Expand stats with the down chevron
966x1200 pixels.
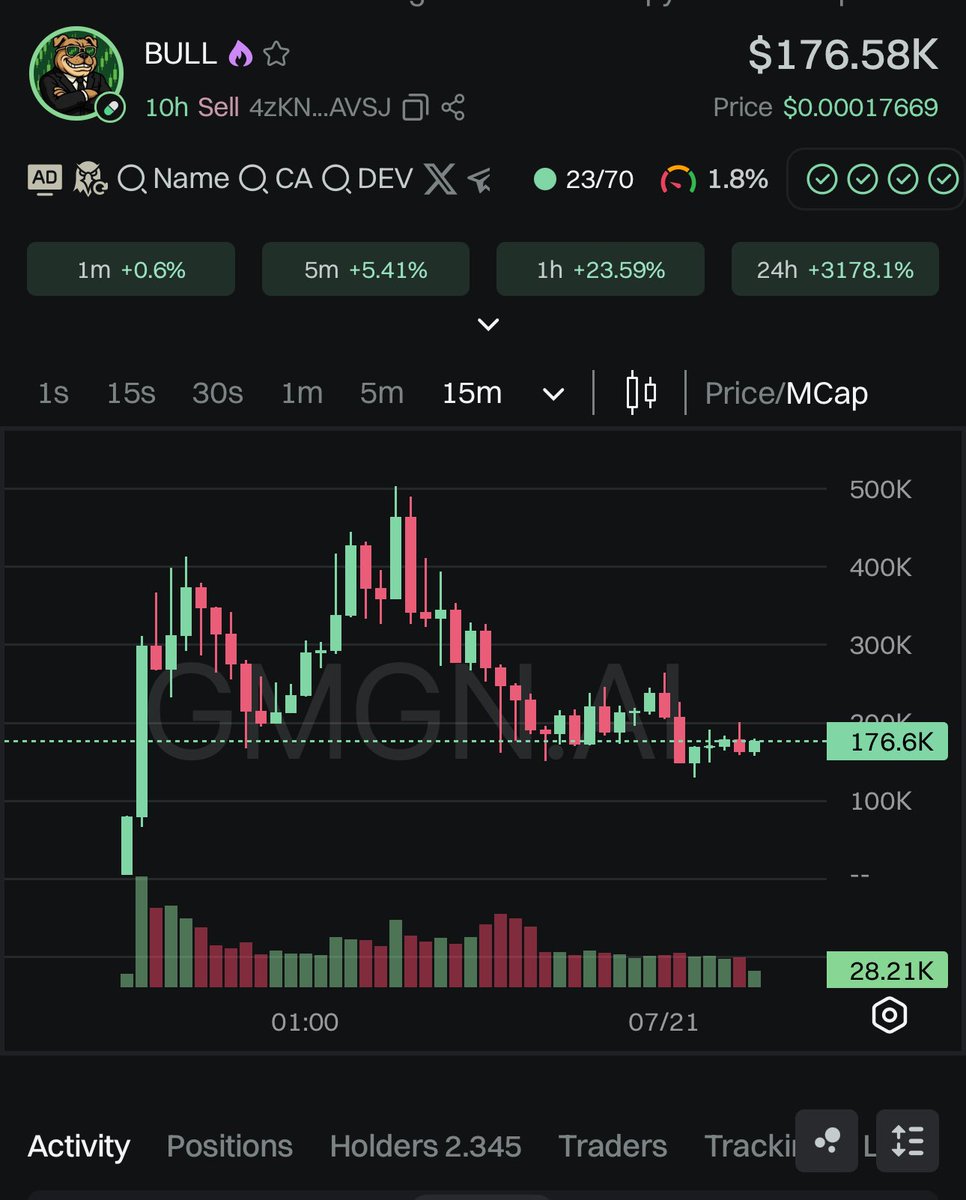(488, 325)
